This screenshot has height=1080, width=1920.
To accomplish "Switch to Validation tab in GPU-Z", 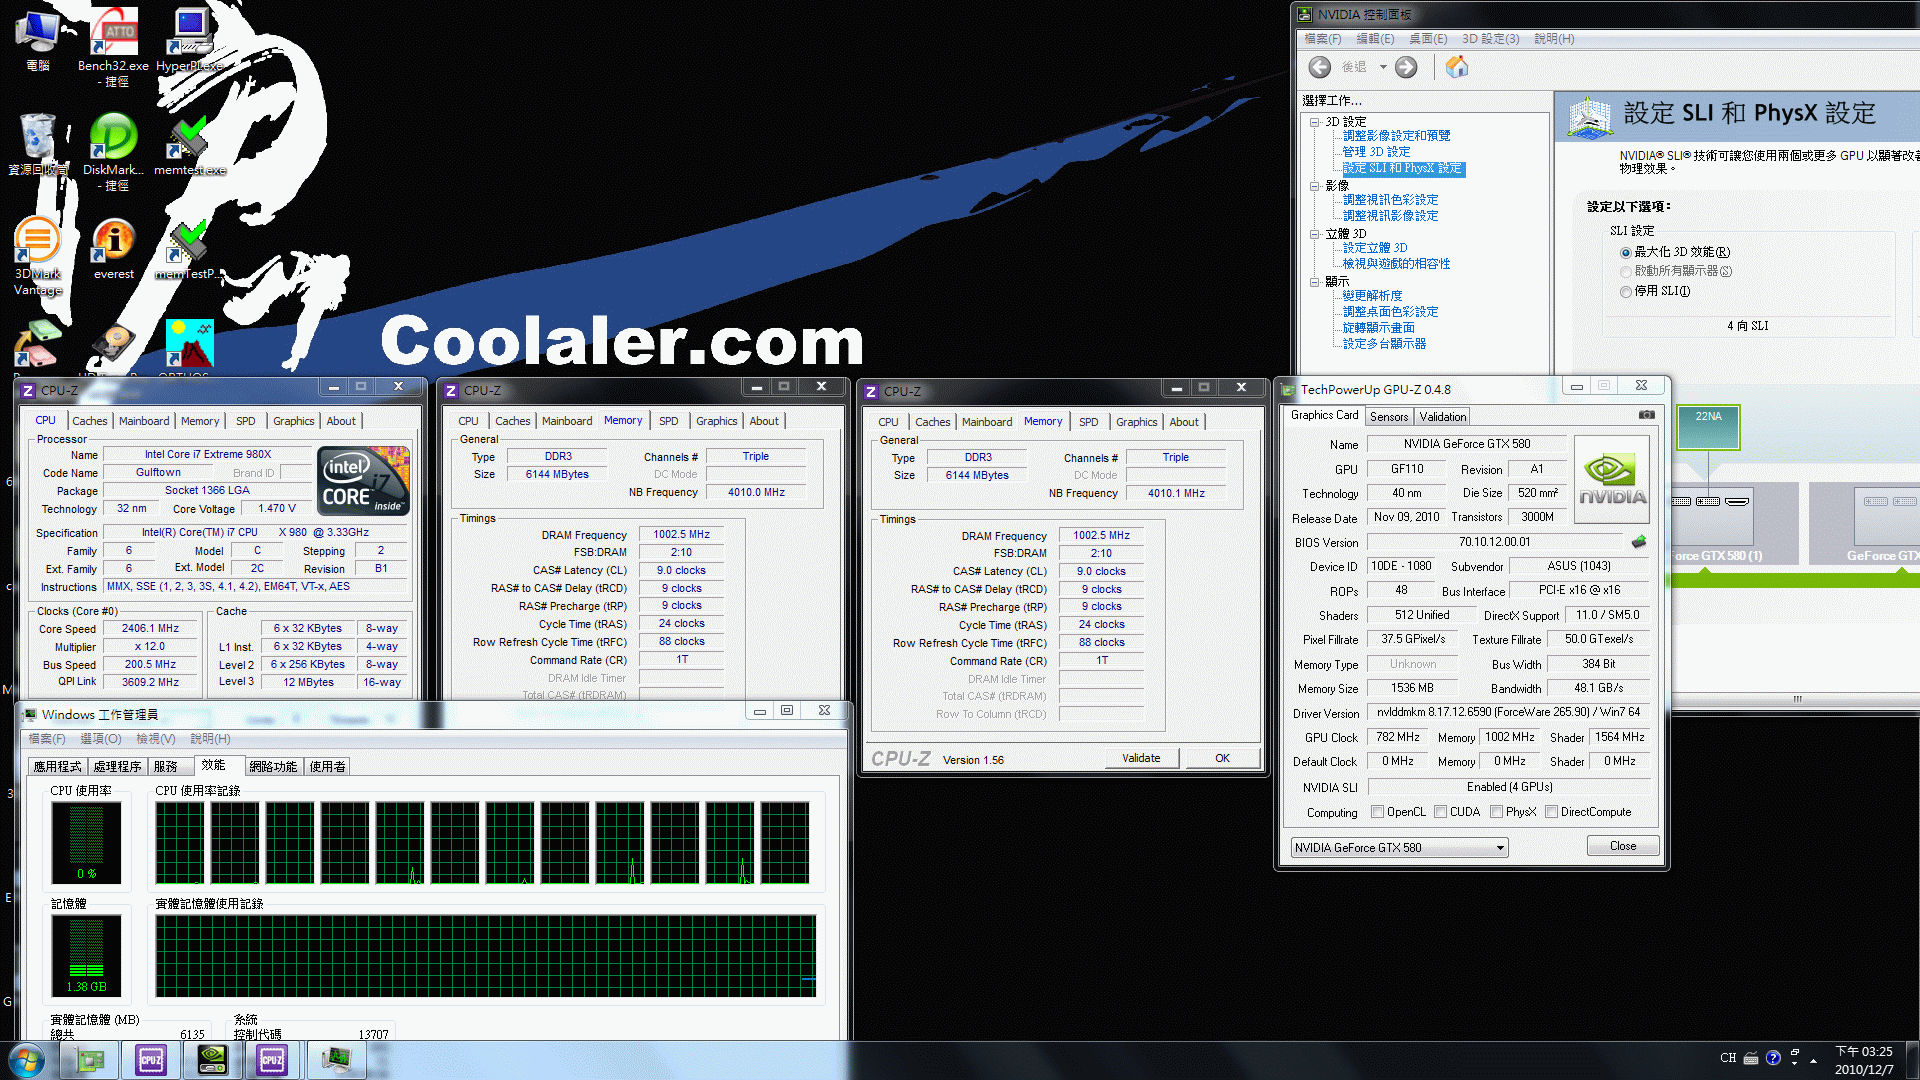I will (1442, 417).
